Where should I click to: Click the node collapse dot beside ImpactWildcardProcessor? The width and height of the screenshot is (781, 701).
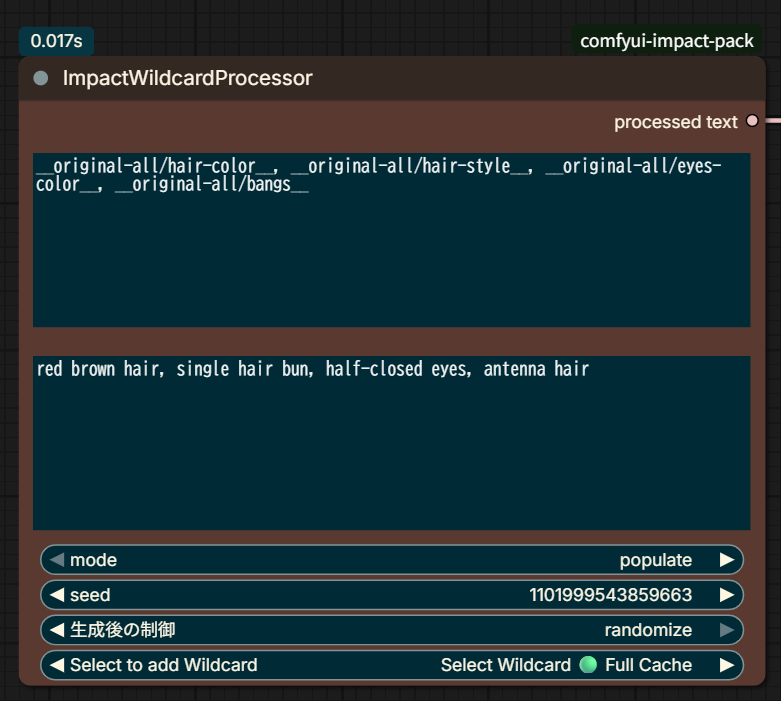(41, 78)
